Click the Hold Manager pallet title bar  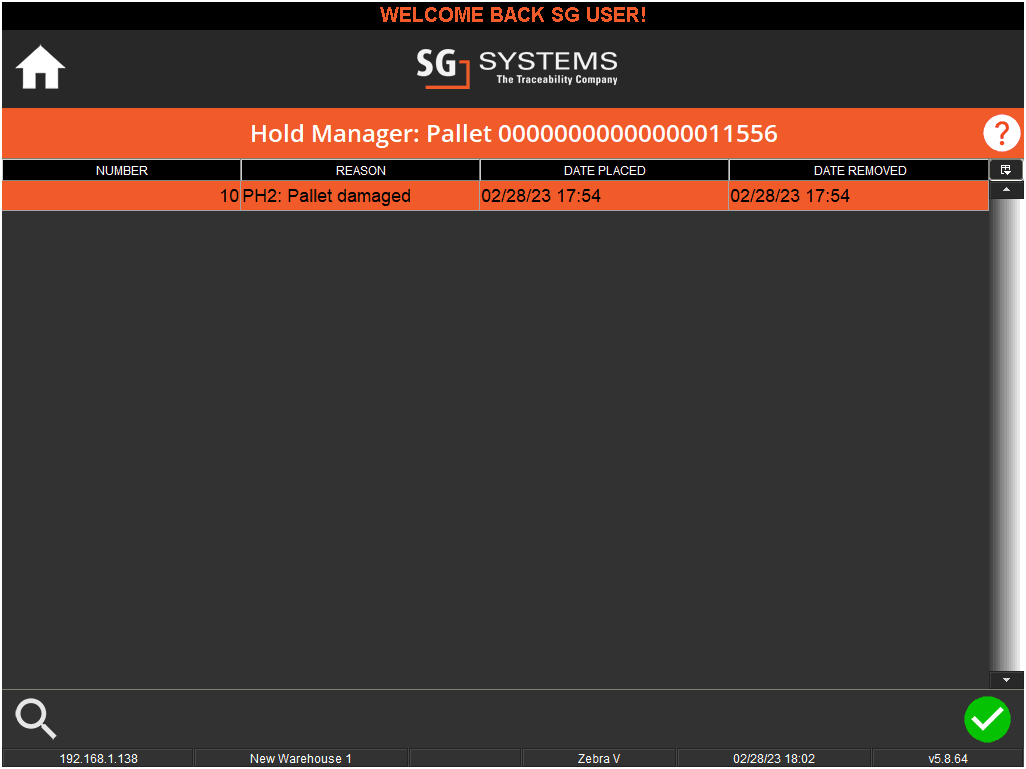click(513, 133)
